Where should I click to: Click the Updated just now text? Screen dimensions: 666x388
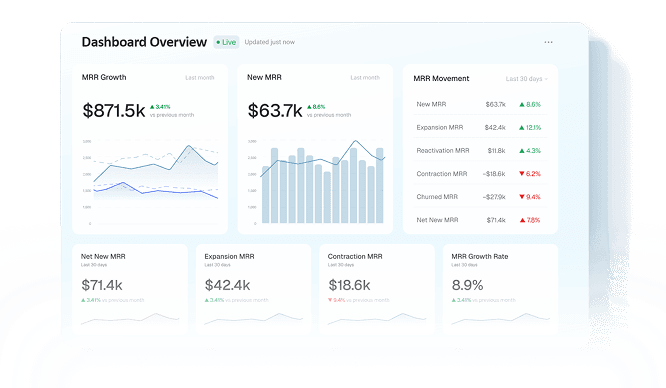[270, 42]
